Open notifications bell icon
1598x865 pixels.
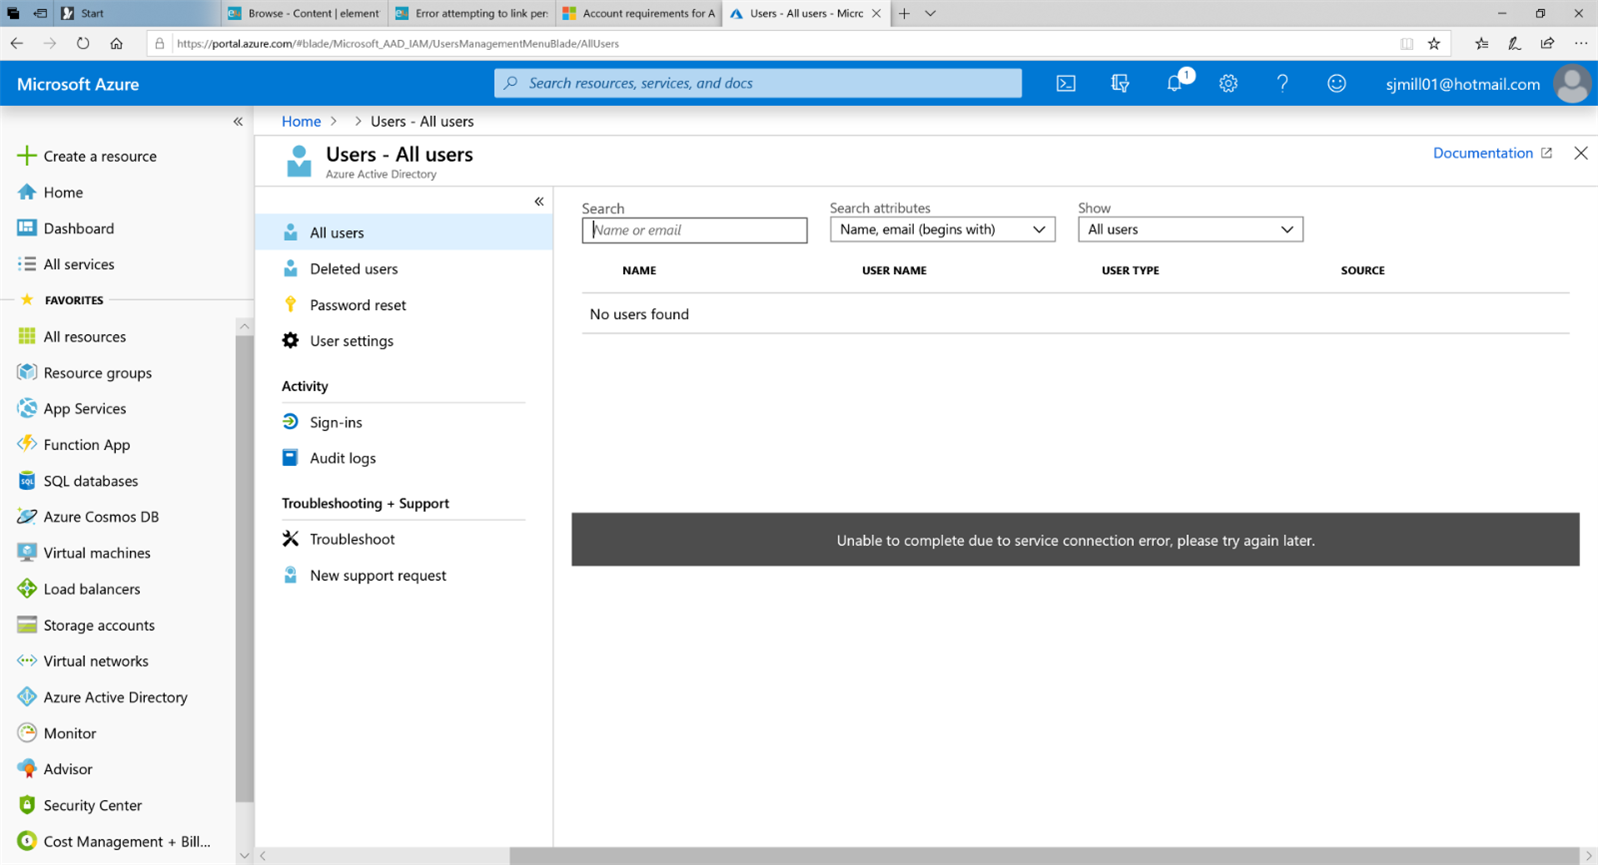pyautogui.click(x=1175, y=84)
